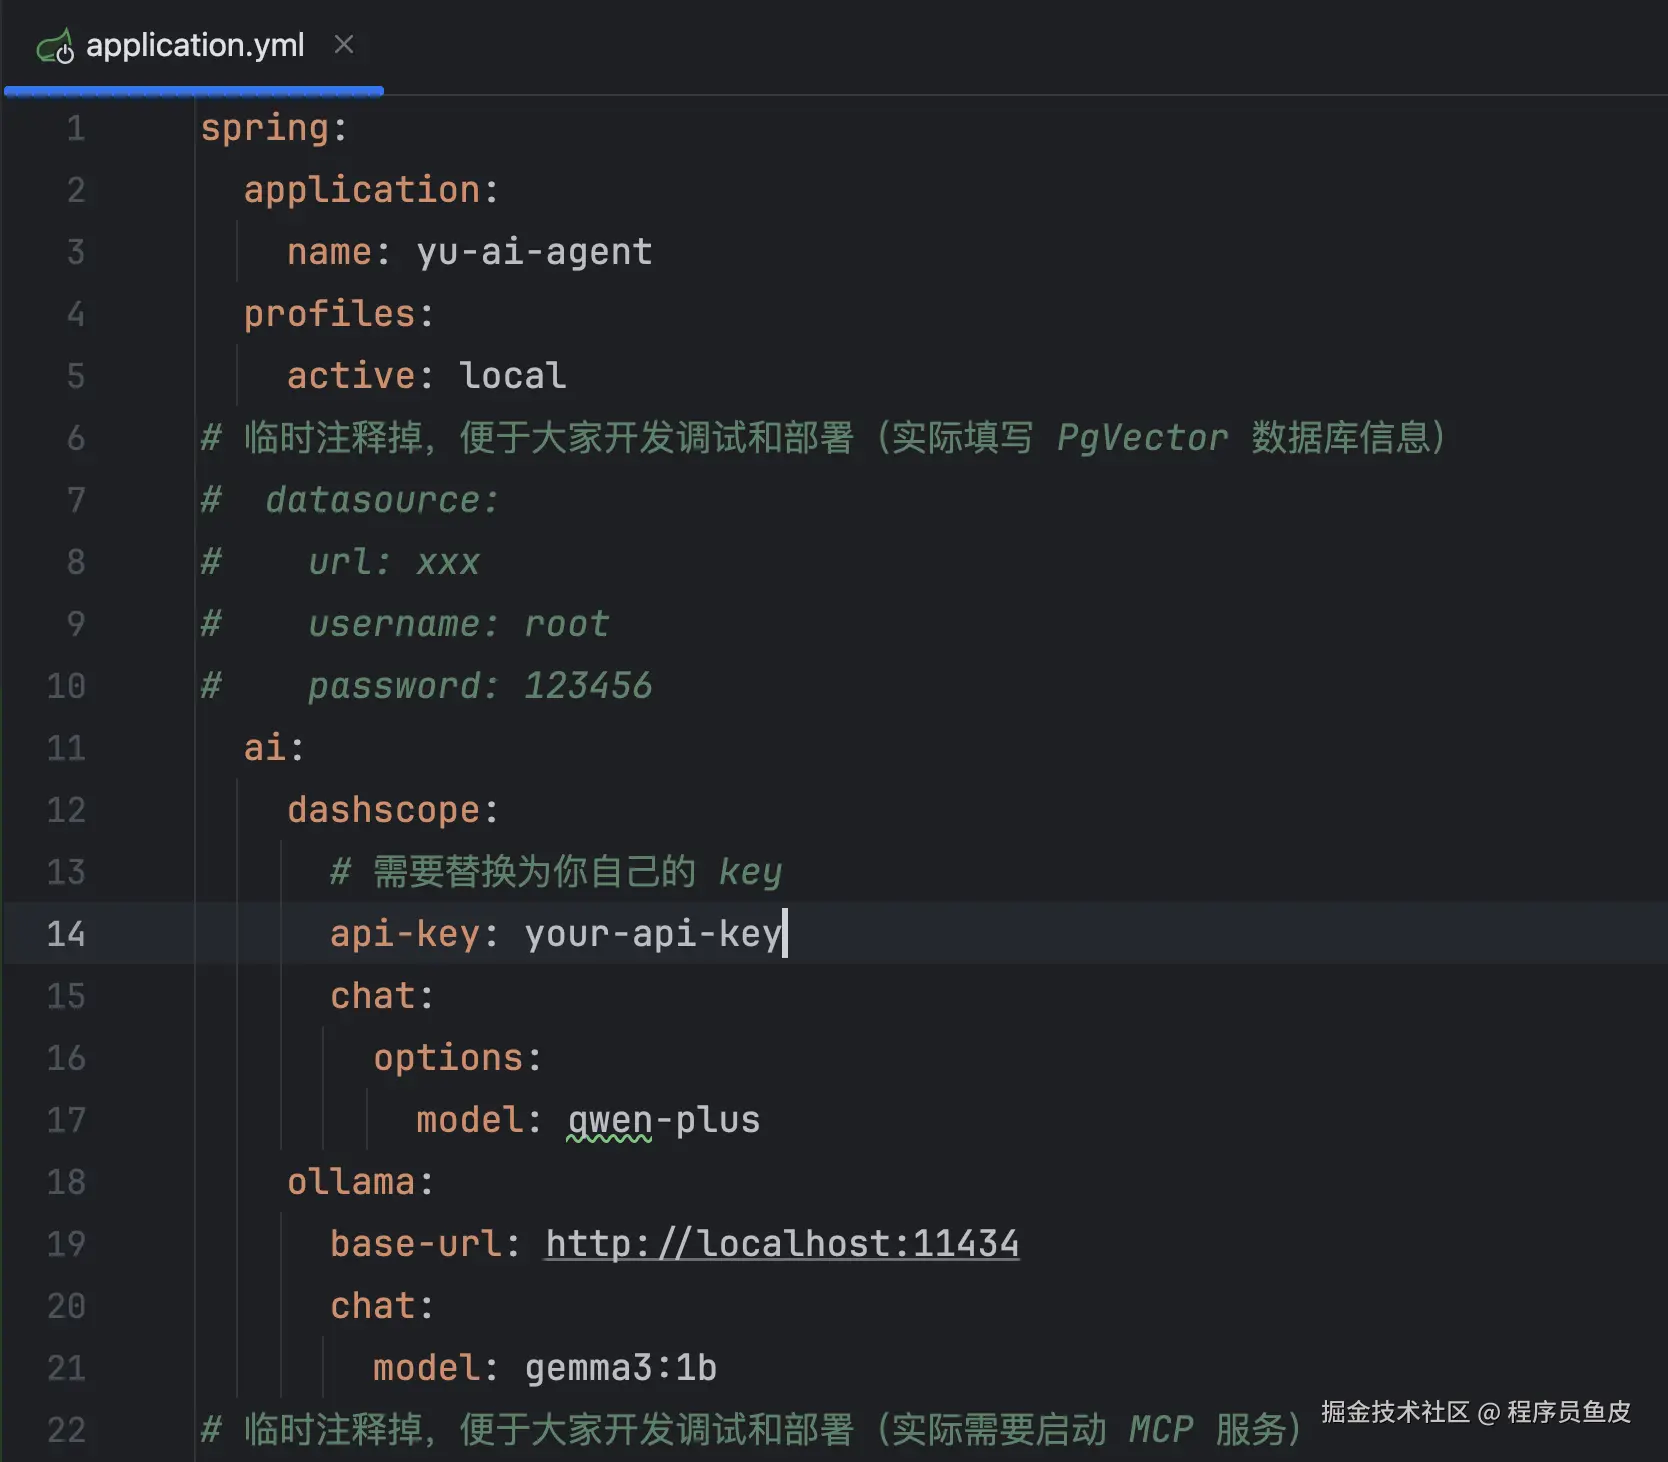Click the Spring icon on application.yml tab

click(x=55, y=46)
